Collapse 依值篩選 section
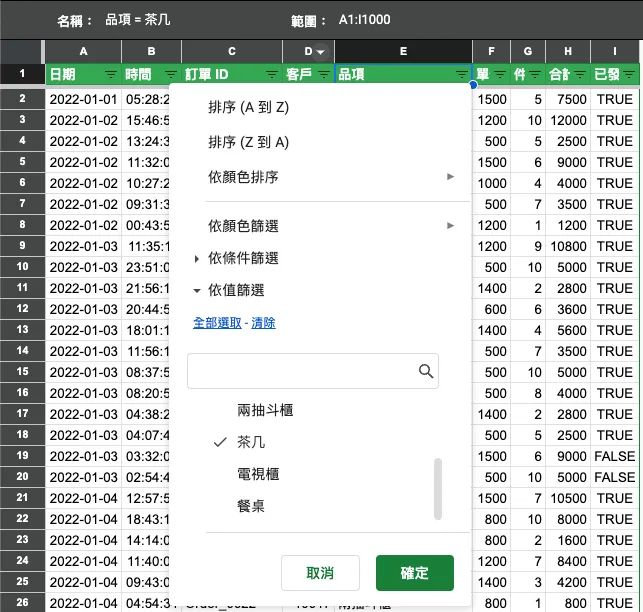The height and width of the screenshot is (612, 643). point(229,290)
